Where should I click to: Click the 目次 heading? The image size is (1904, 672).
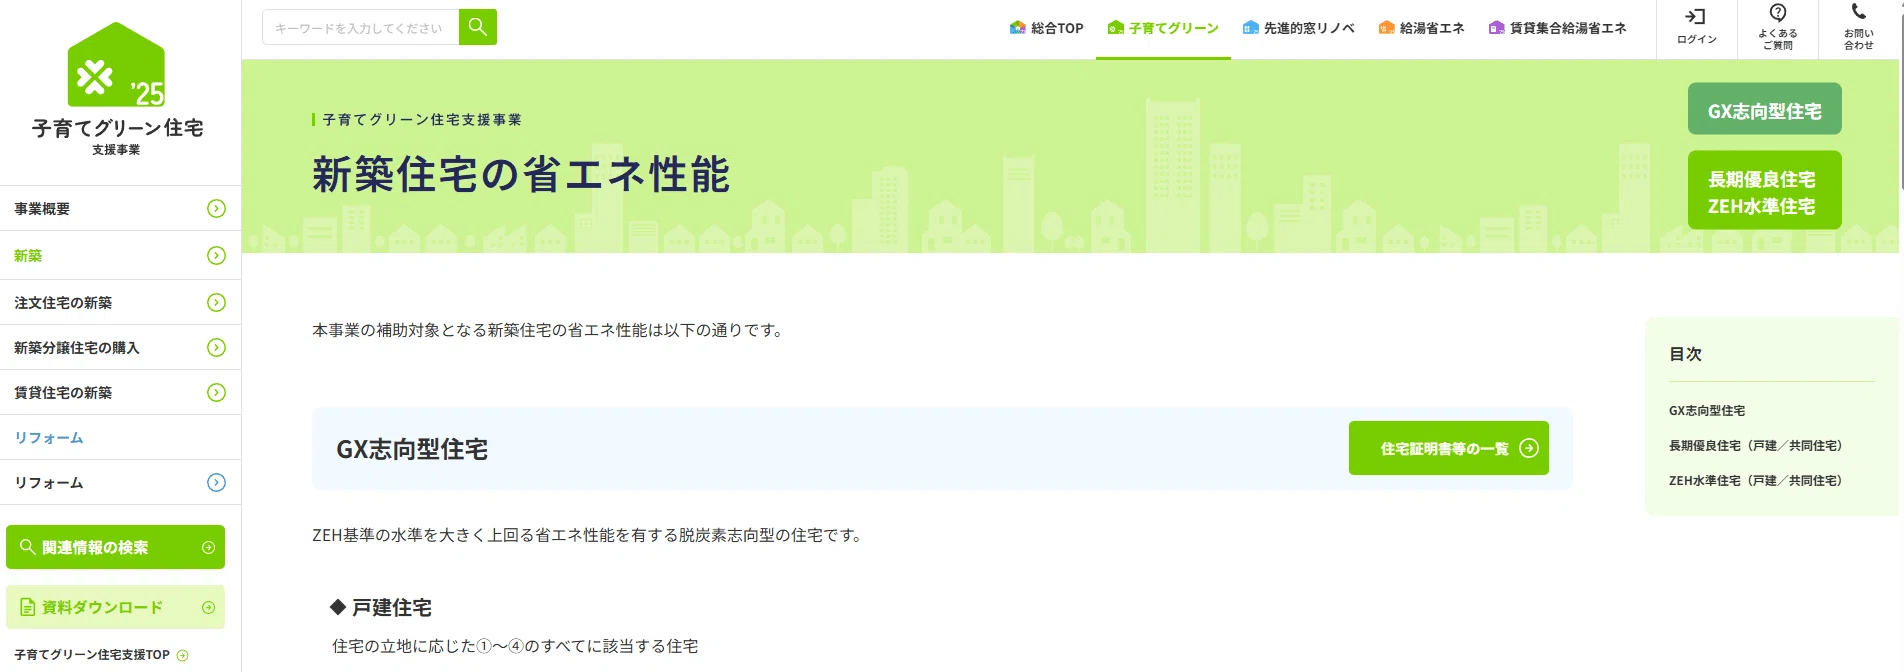pyautogui.click(x=1685, y=354)
